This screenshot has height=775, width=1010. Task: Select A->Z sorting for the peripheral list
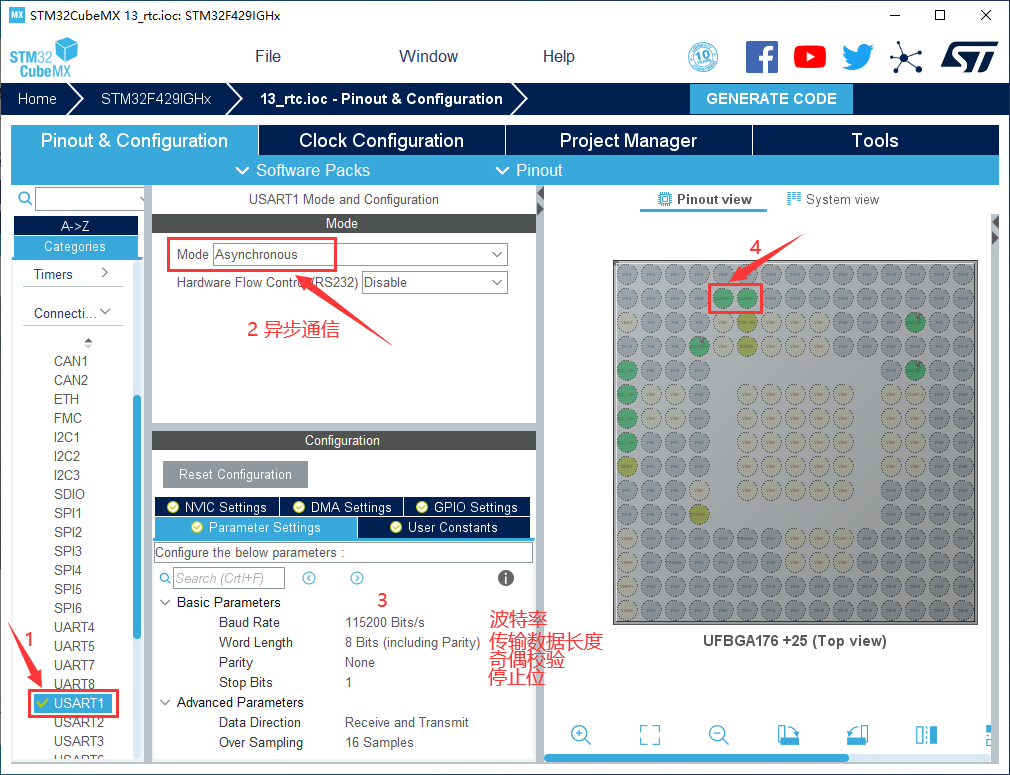75,226
